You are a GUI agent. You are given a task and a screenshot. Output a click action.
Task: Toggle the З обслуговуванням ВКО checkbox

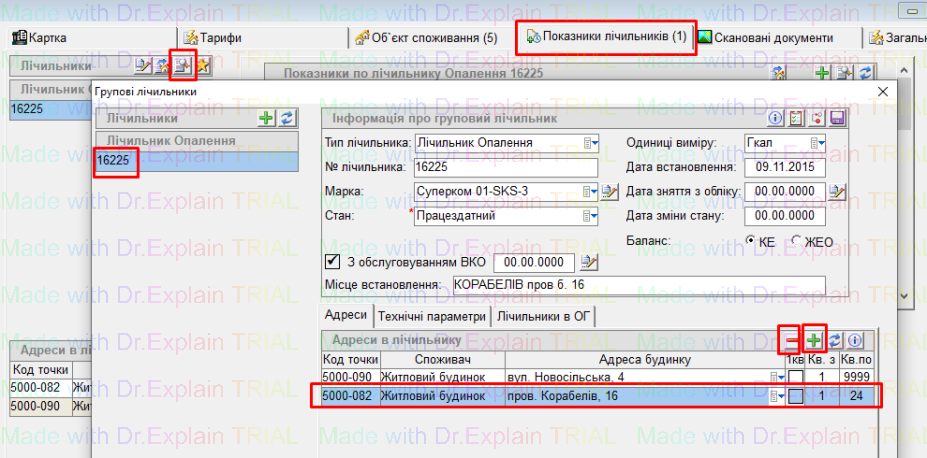click(x=335, y=263)
